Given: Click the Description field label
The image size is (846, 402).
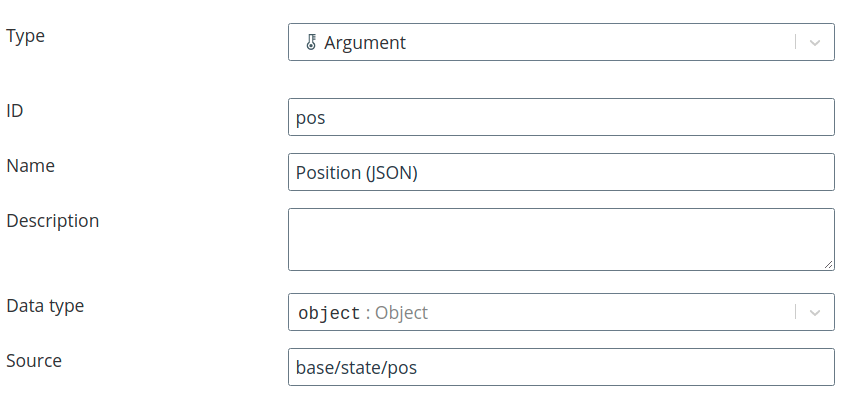Looking at the screenshot, I should point(52,221).
